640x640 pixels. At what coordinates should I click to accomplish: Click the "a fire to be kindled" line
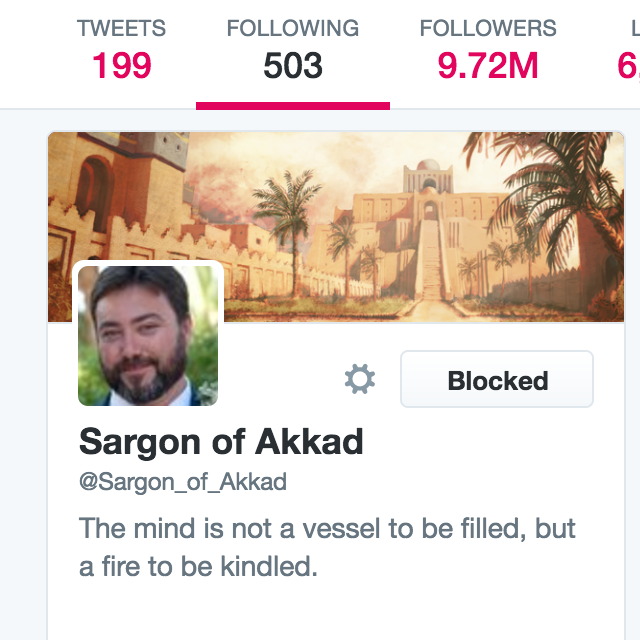198,567
